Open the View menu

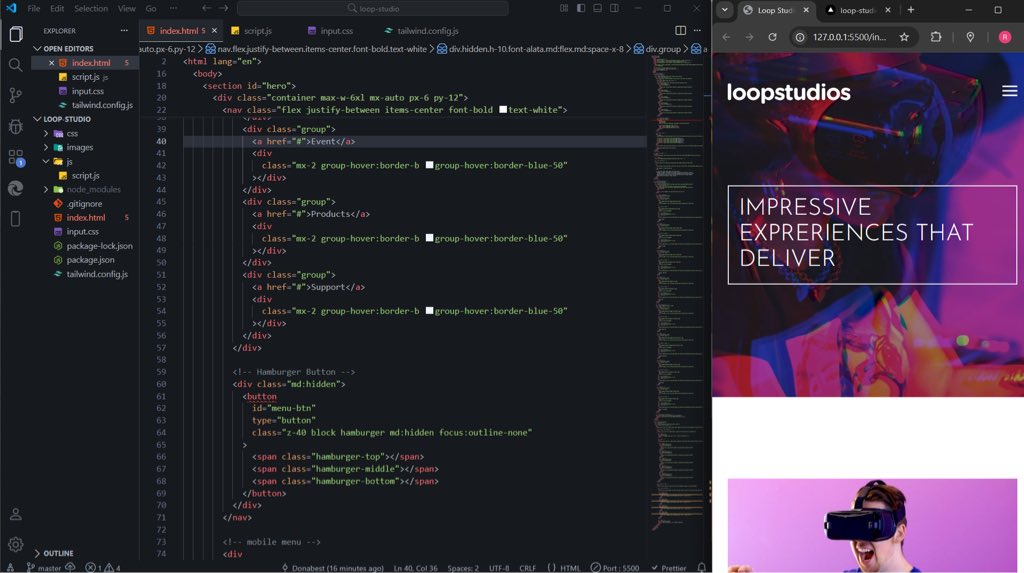coord(127,8)
